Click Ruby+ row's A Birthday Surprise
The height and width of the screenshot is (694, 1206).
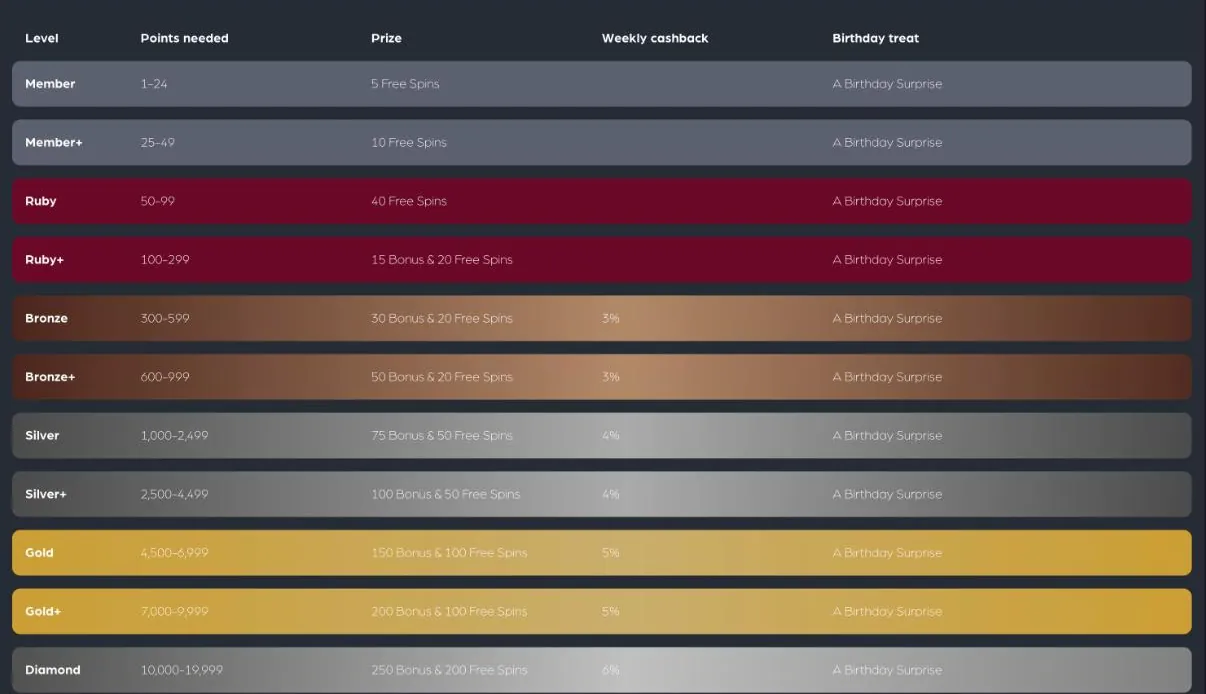(x=887, y=260)
